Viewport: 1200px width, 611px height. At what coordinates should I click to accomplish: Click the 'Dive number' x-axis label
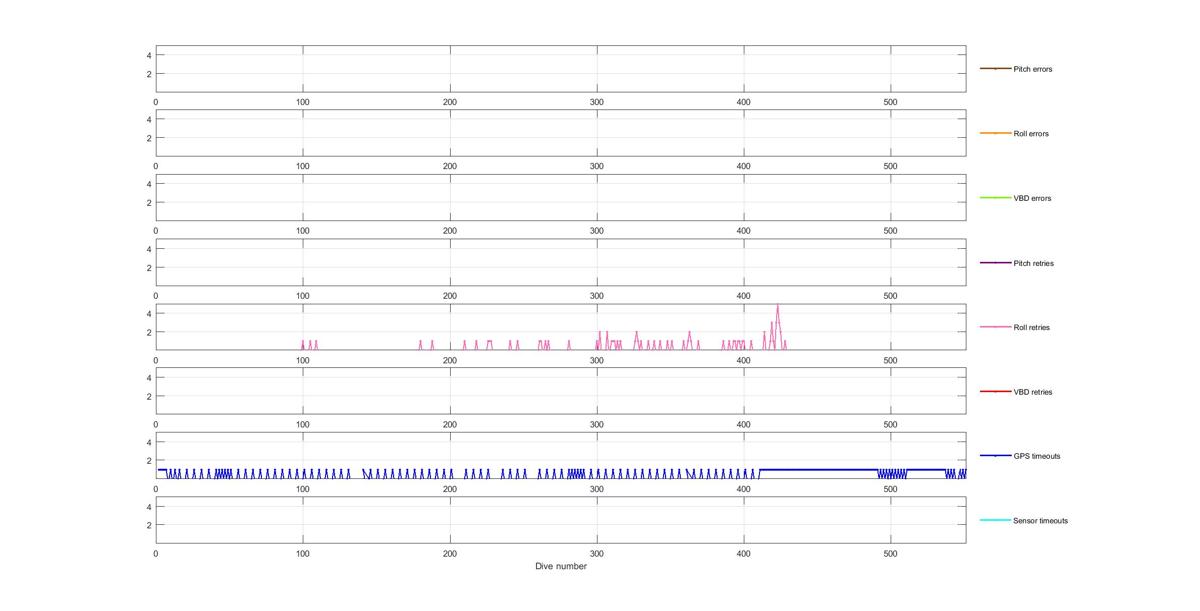561,566
